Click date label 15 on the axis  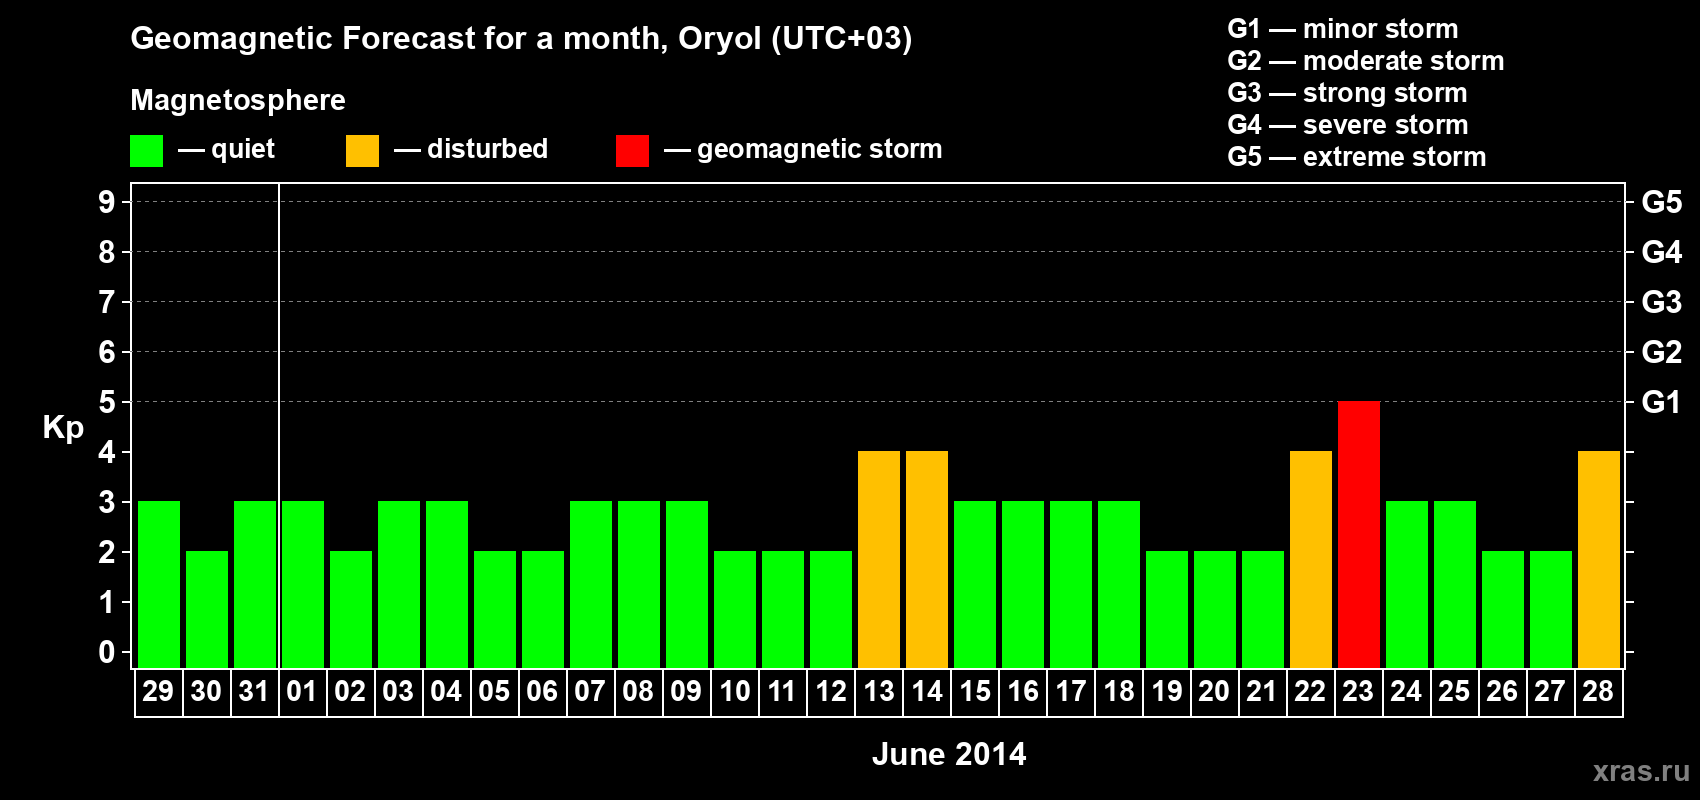[x=975, y=692]
